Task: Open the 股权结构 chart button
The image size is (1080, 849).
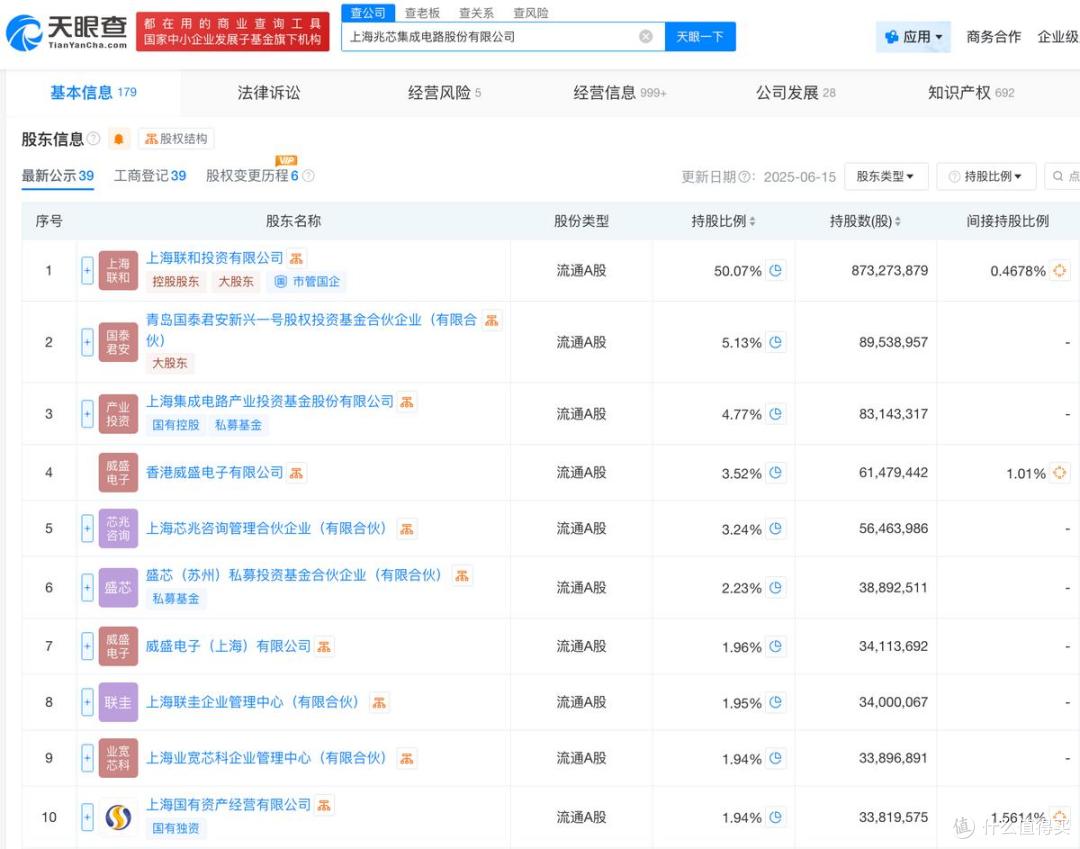Action: (176, 139)
